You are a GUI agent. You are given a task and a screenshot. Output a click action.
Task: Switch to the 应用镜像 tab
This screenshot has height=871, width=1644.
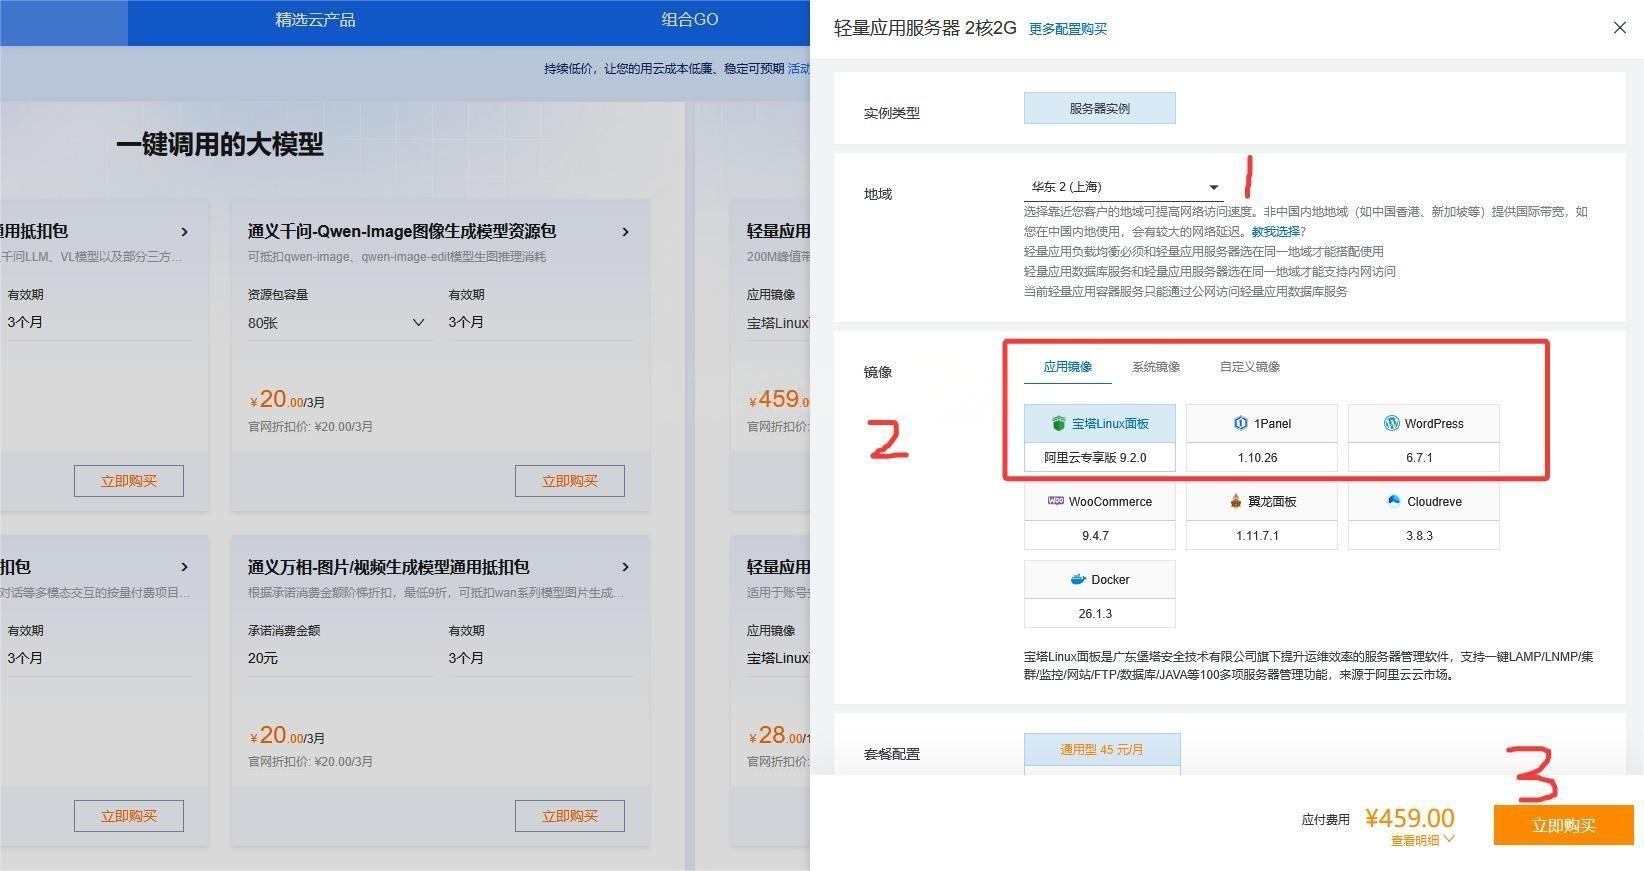1067,367
